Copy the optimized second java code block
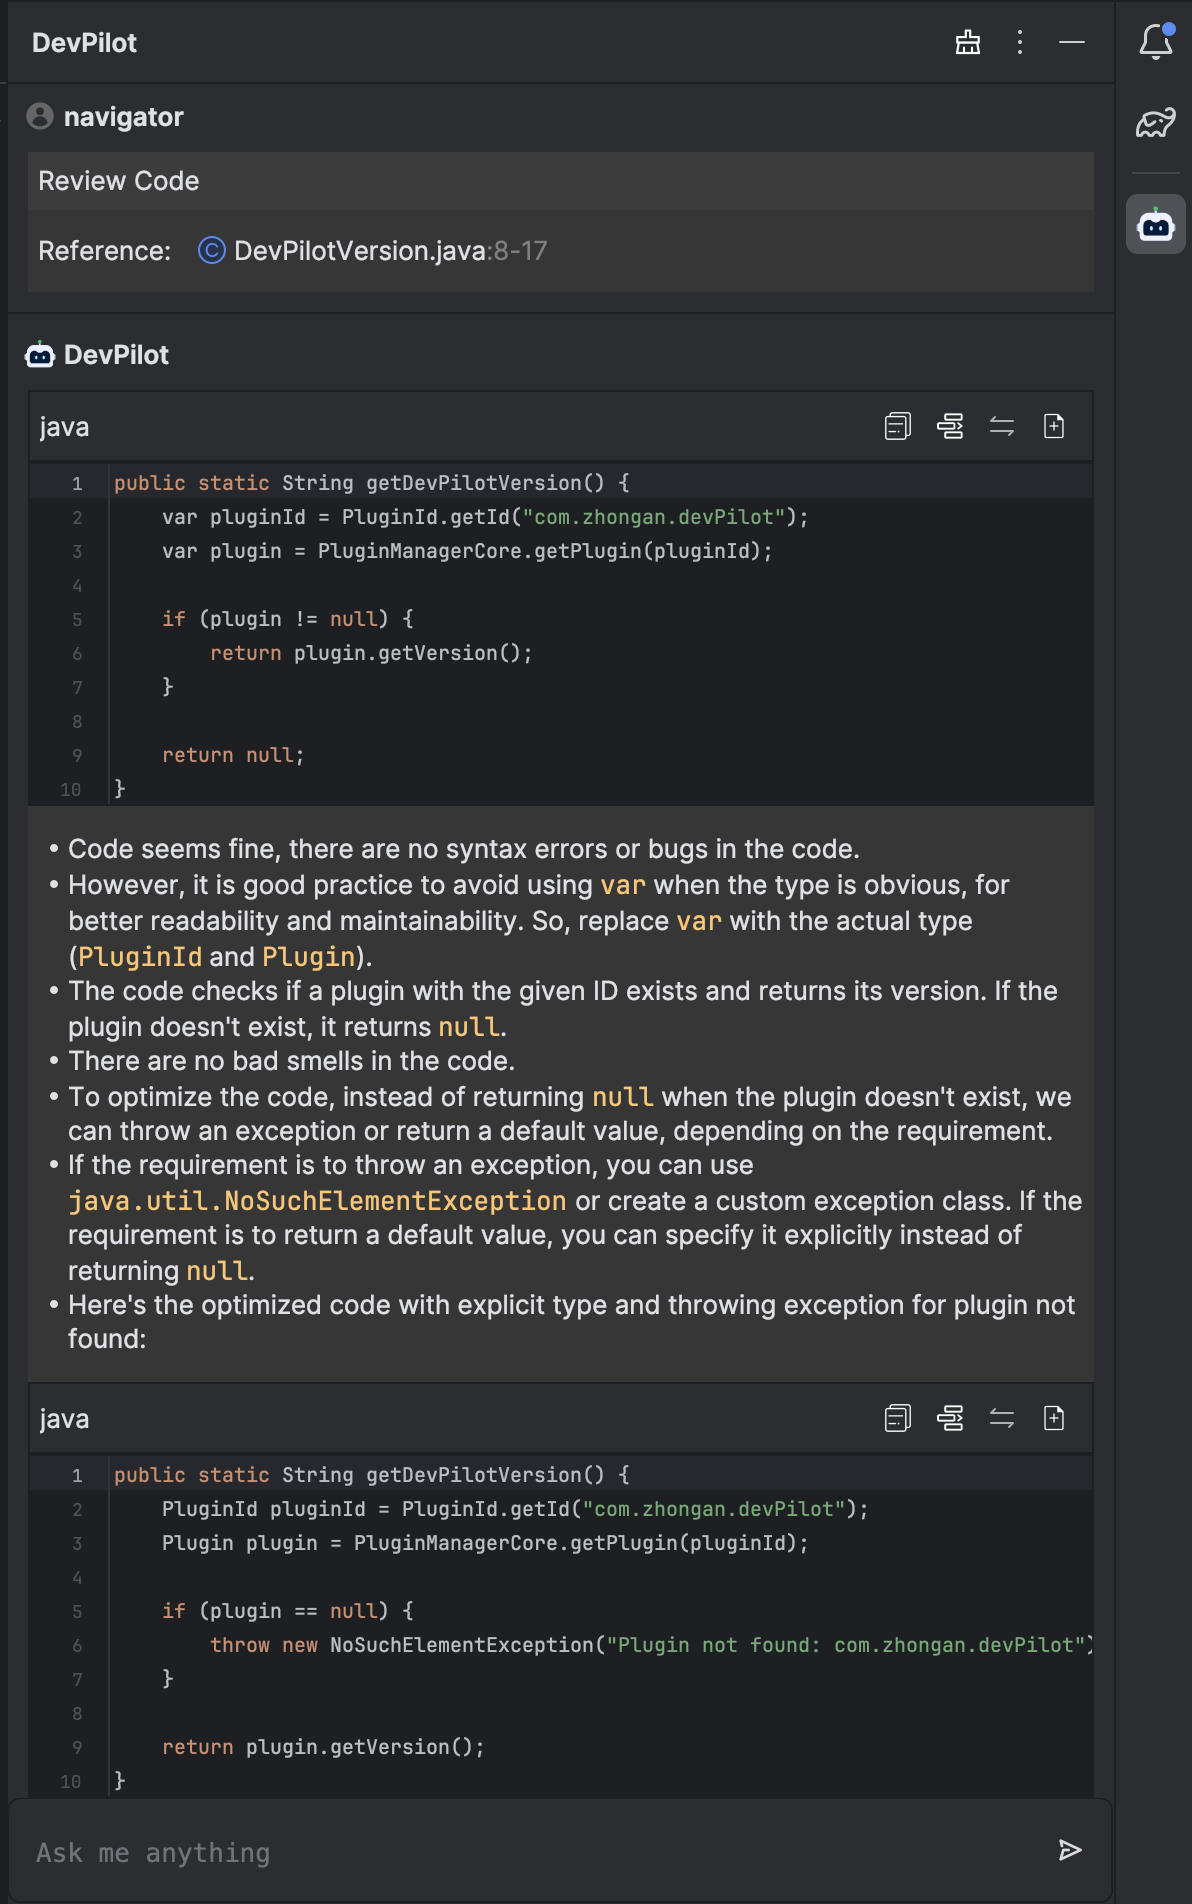Screen dimensions: 1192x1904 (x=898, y=1419)
